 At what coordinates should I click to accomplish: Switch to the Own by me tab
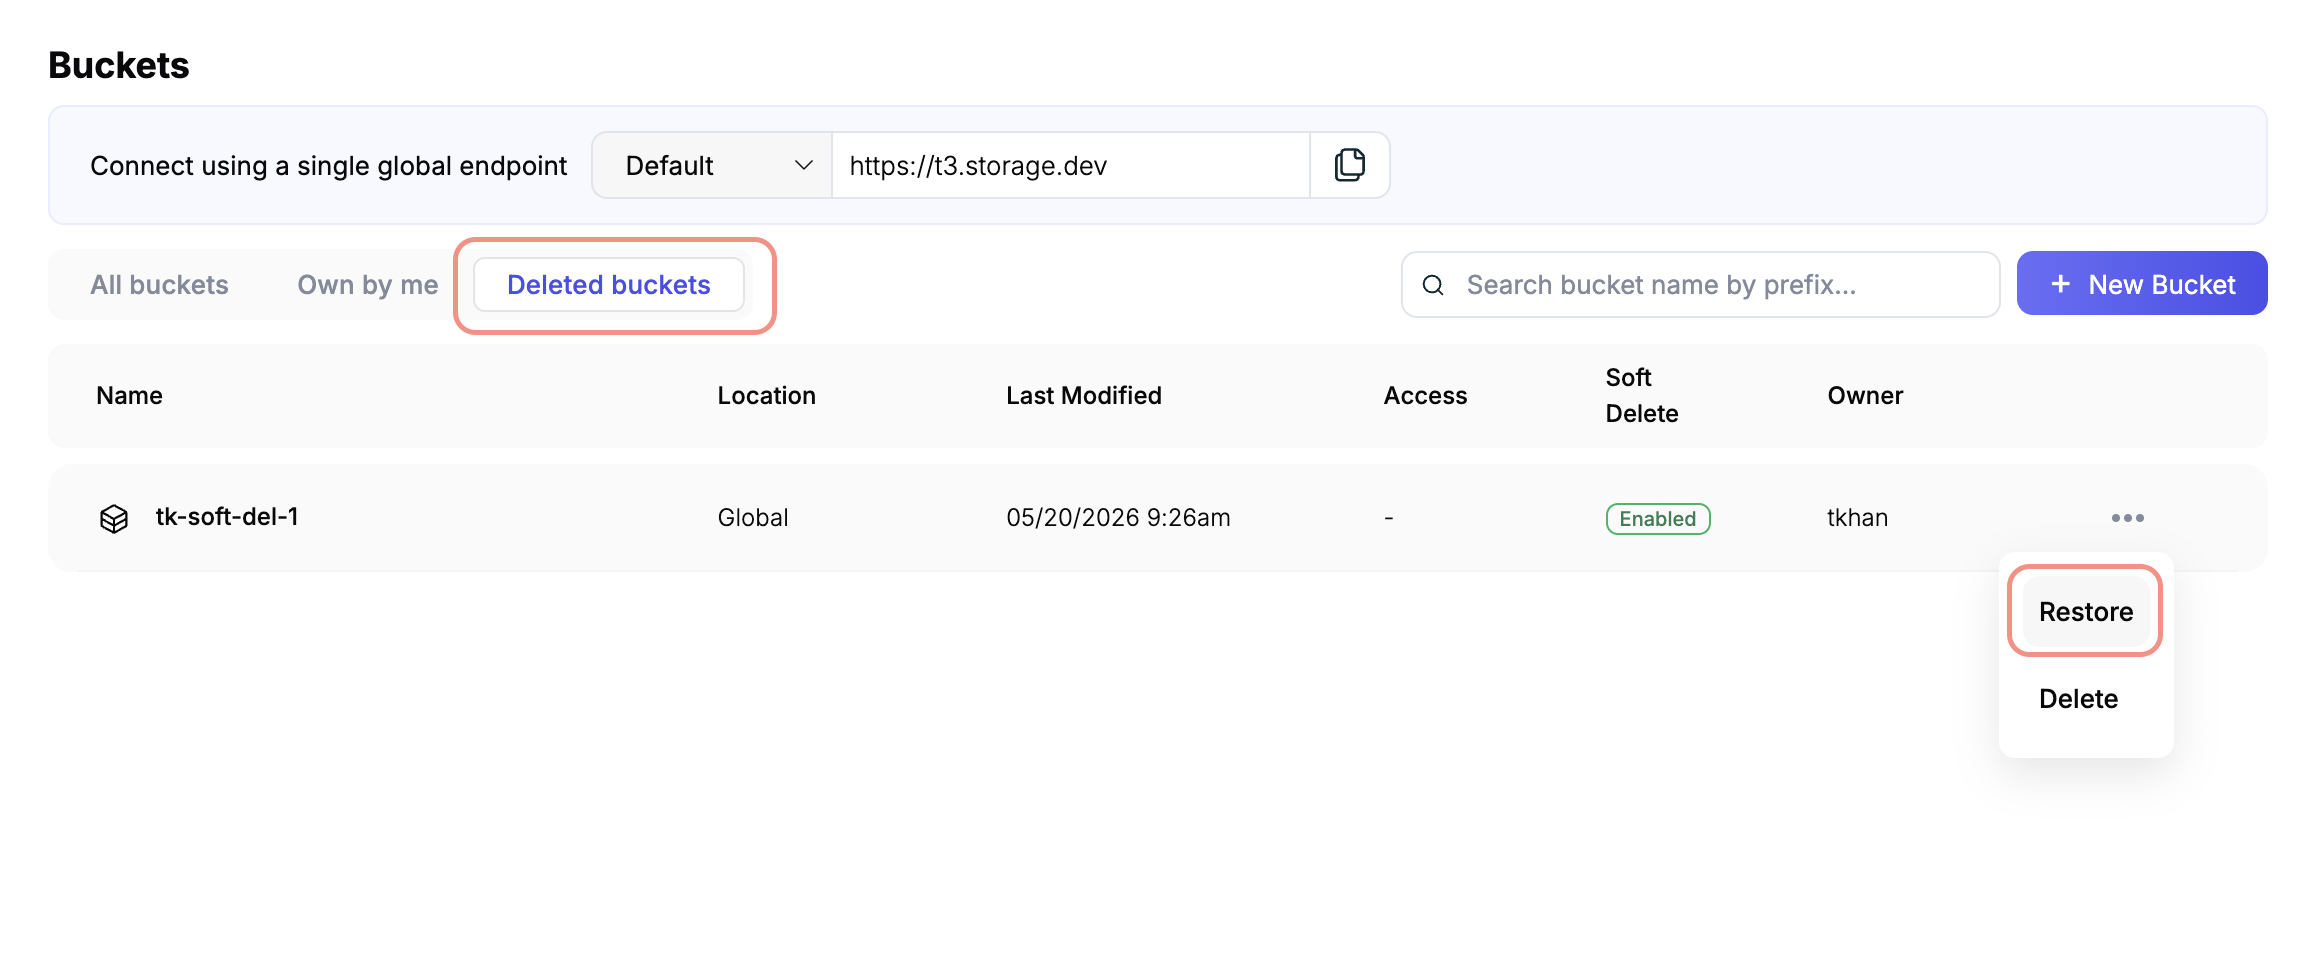(x=368, y=285)
